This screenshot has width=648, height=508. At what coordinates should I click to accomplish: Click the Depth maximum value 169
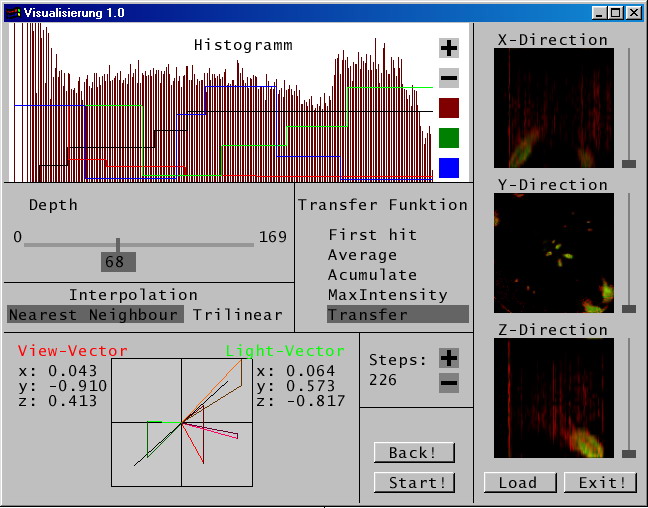(x=273, y=237)
